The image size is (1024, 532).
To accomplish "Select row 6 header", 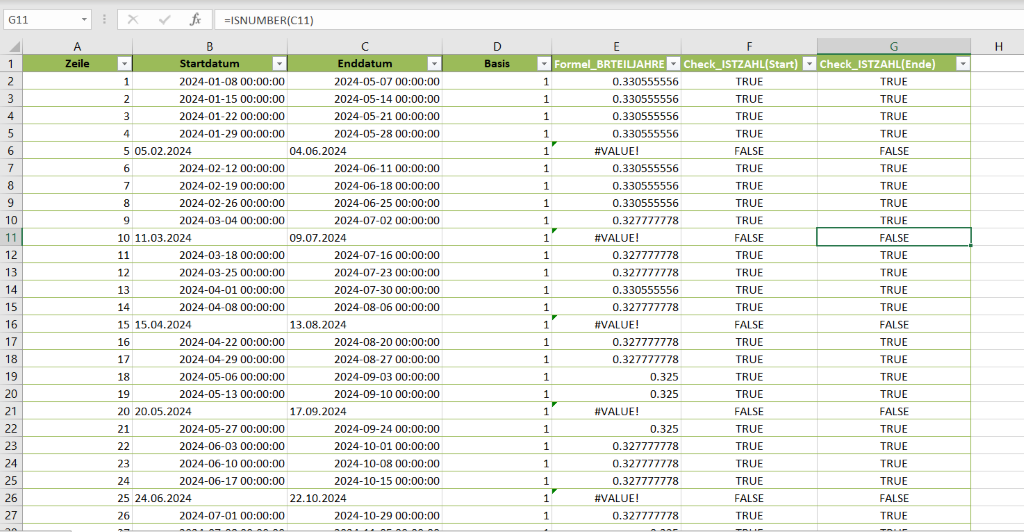I will pos(11,151).
